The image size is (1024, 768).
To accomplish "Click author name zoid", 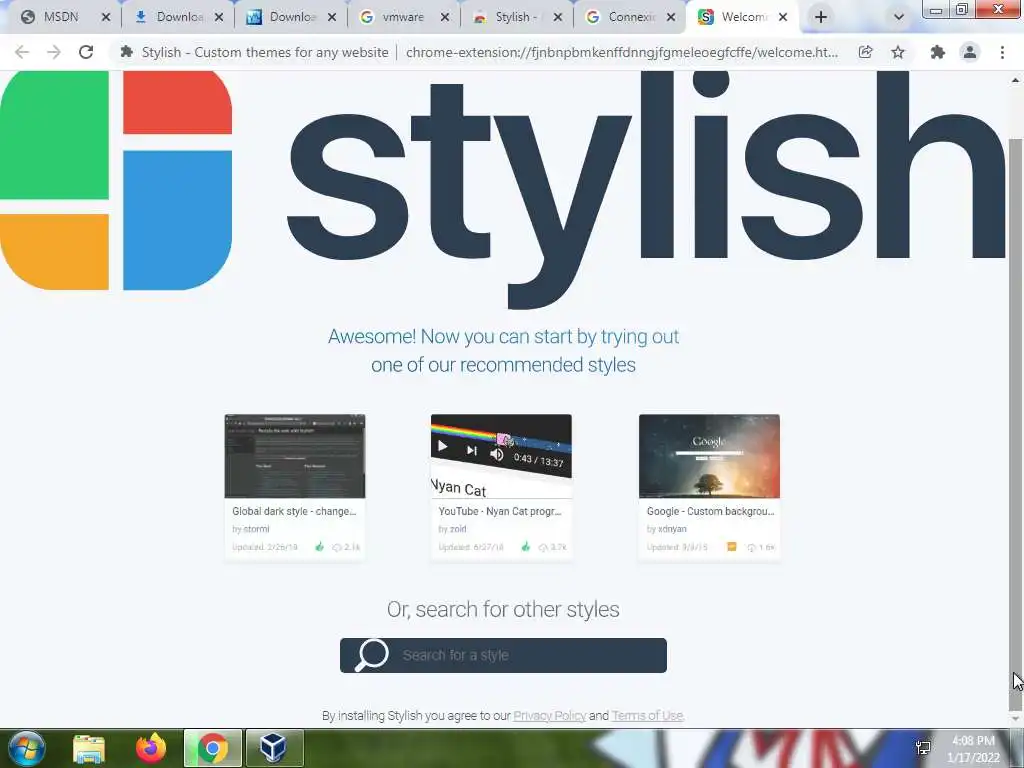I will coord(458,529).
